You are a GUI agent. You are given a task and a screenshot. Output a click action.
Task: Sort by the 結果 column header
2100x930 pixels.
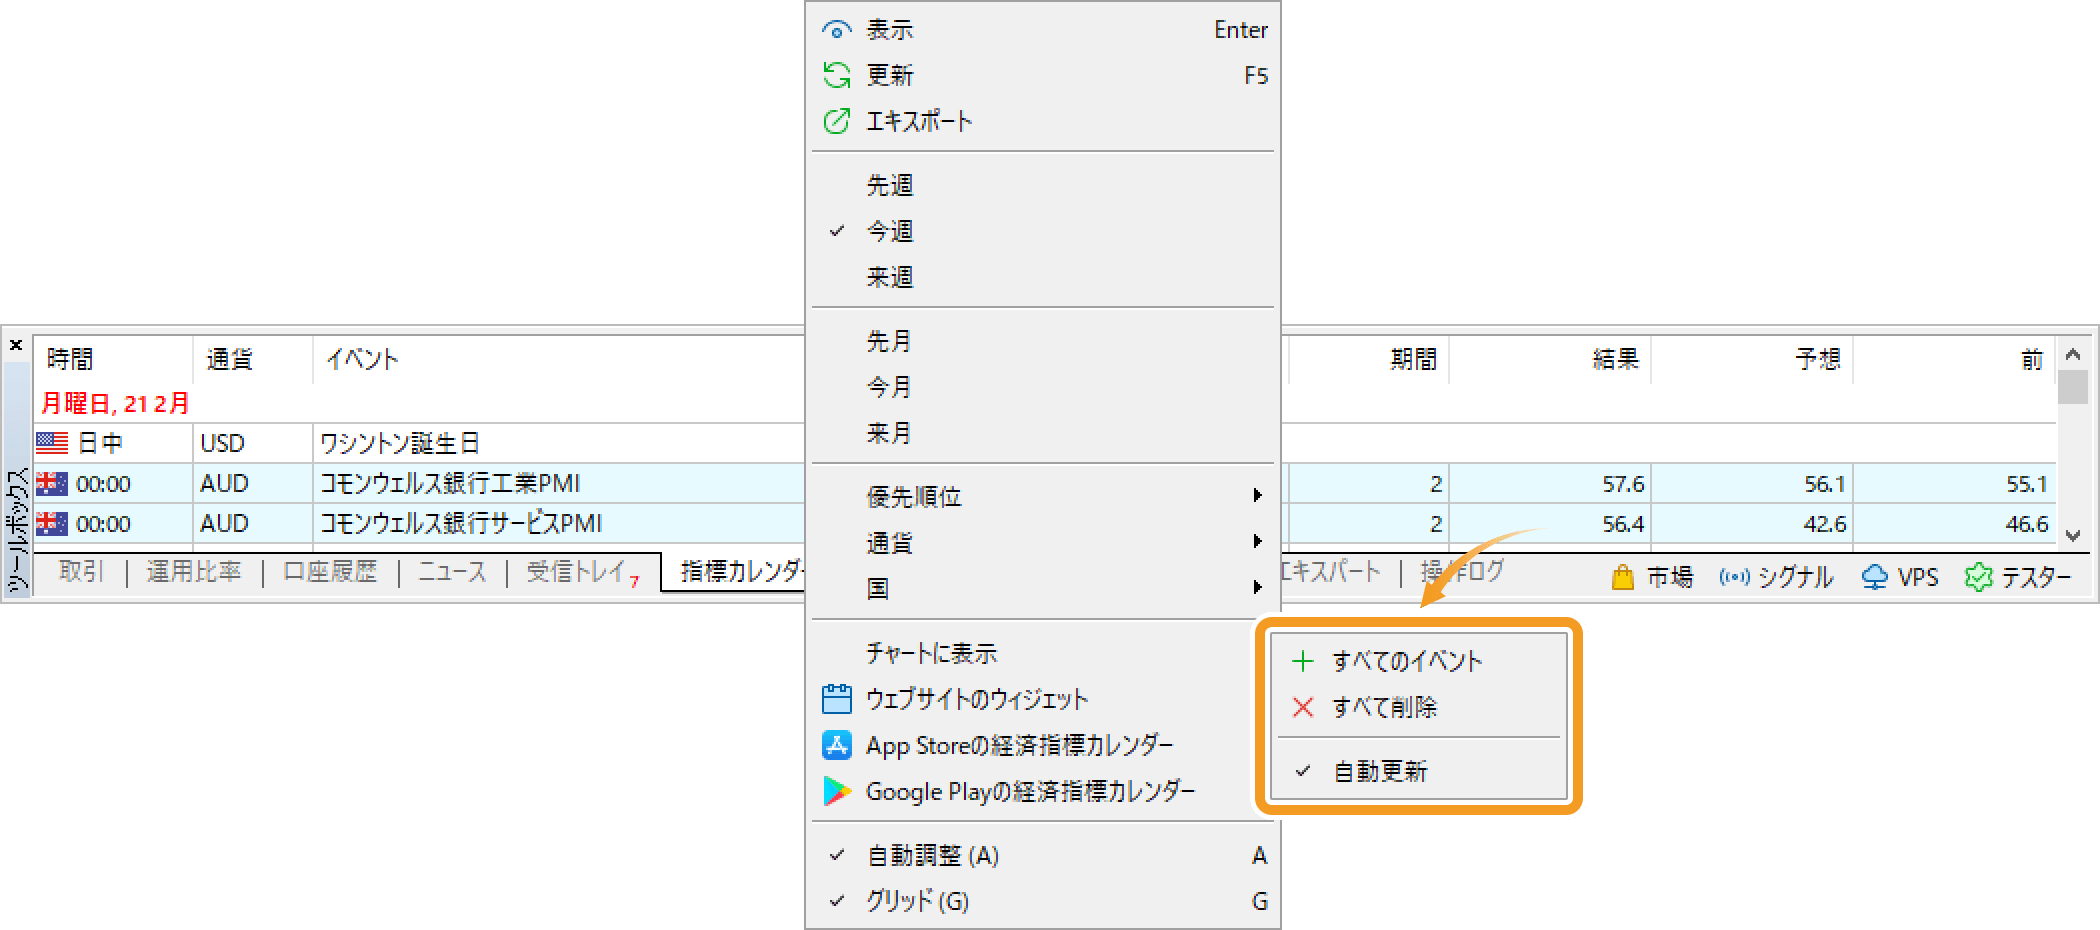tap(1549, 359)
